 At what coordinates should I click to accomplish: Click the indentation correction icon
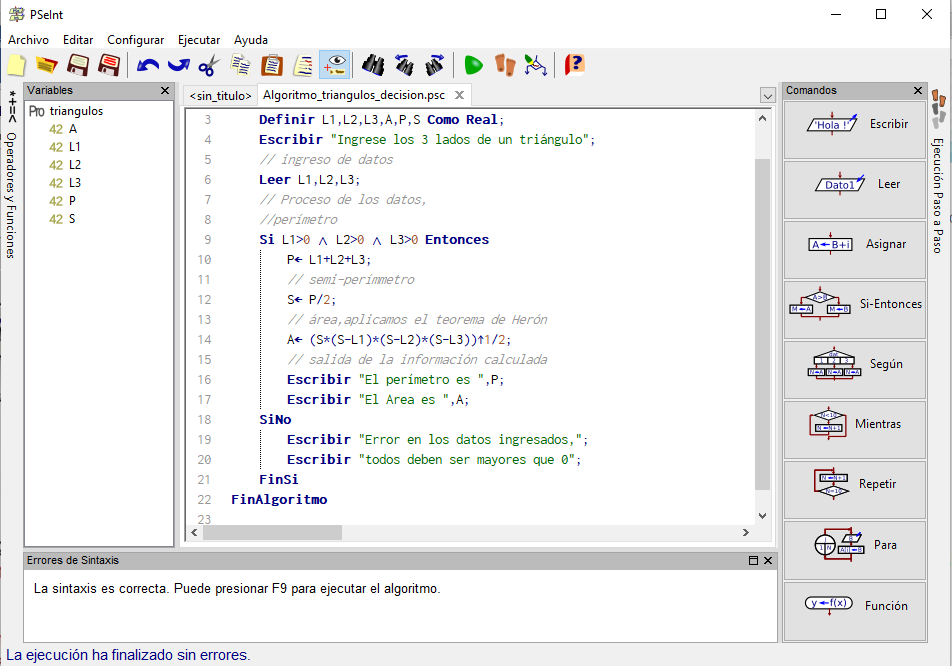click(x=303, y=65)
